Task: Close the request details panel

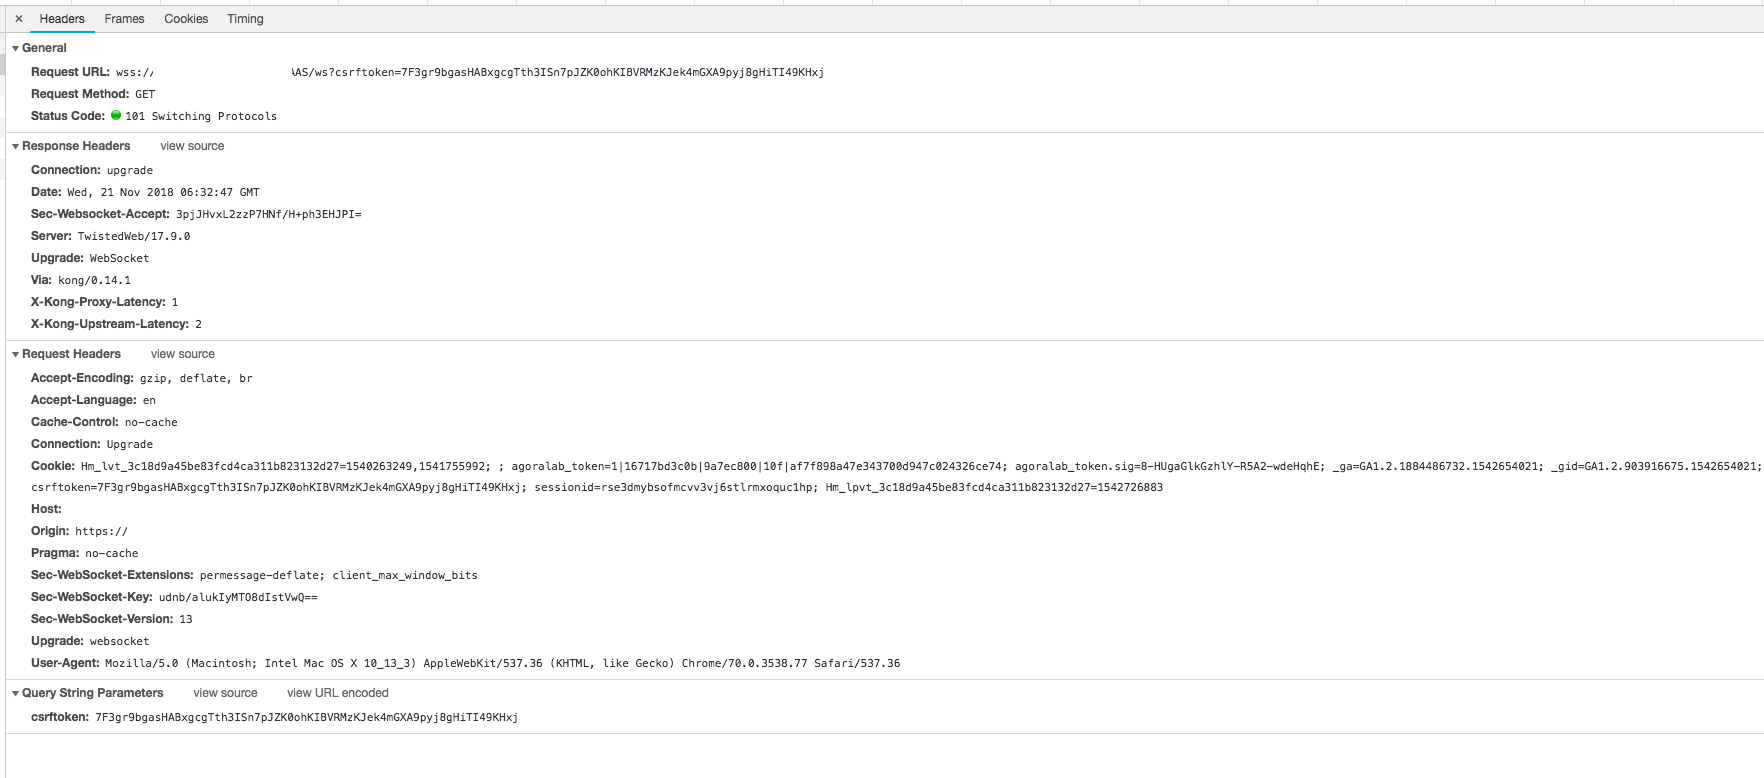Action: click(x=19, y=19)
